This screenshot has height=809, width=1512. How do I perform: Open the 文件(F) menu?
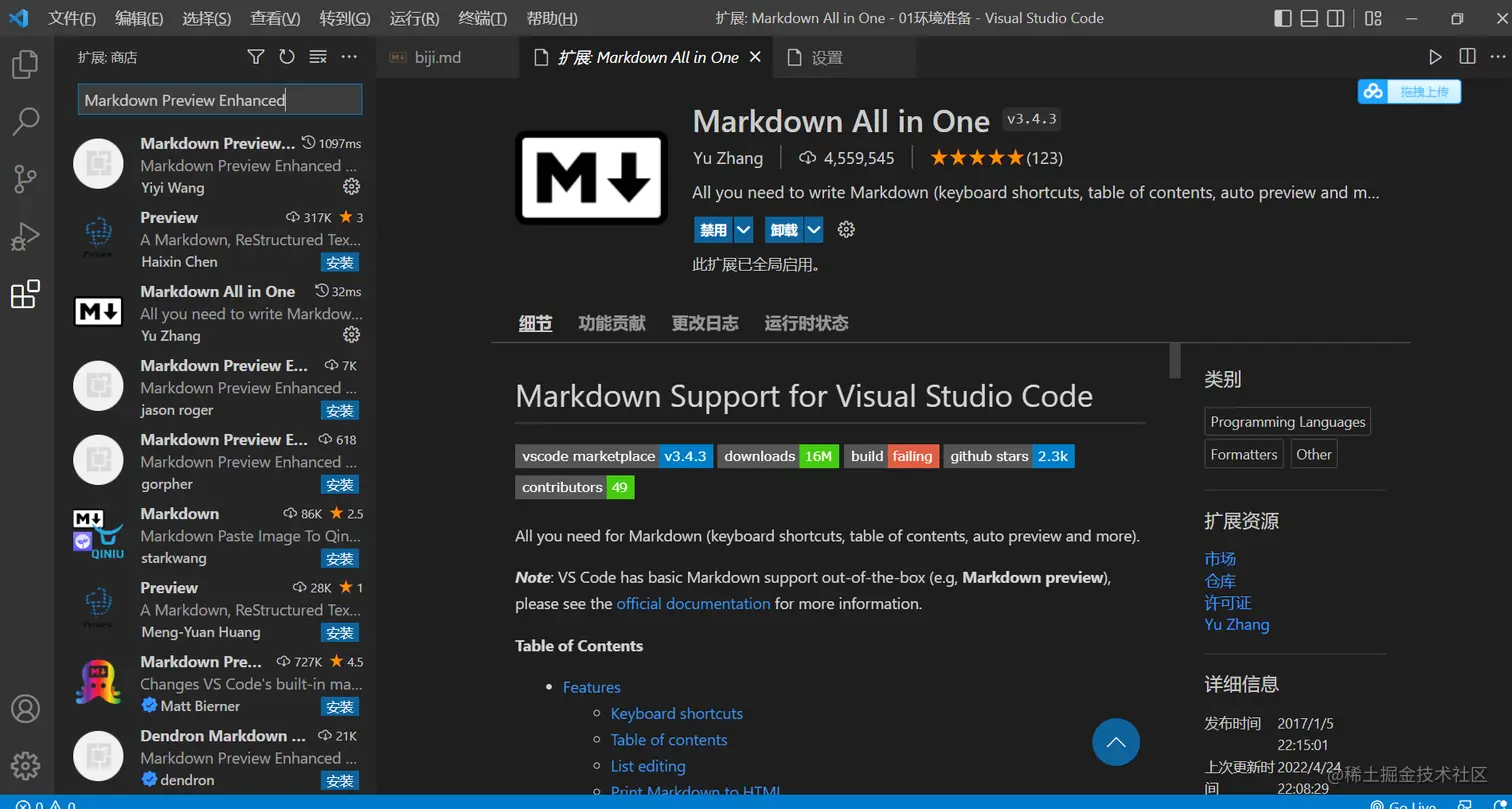tap(72, 18)
